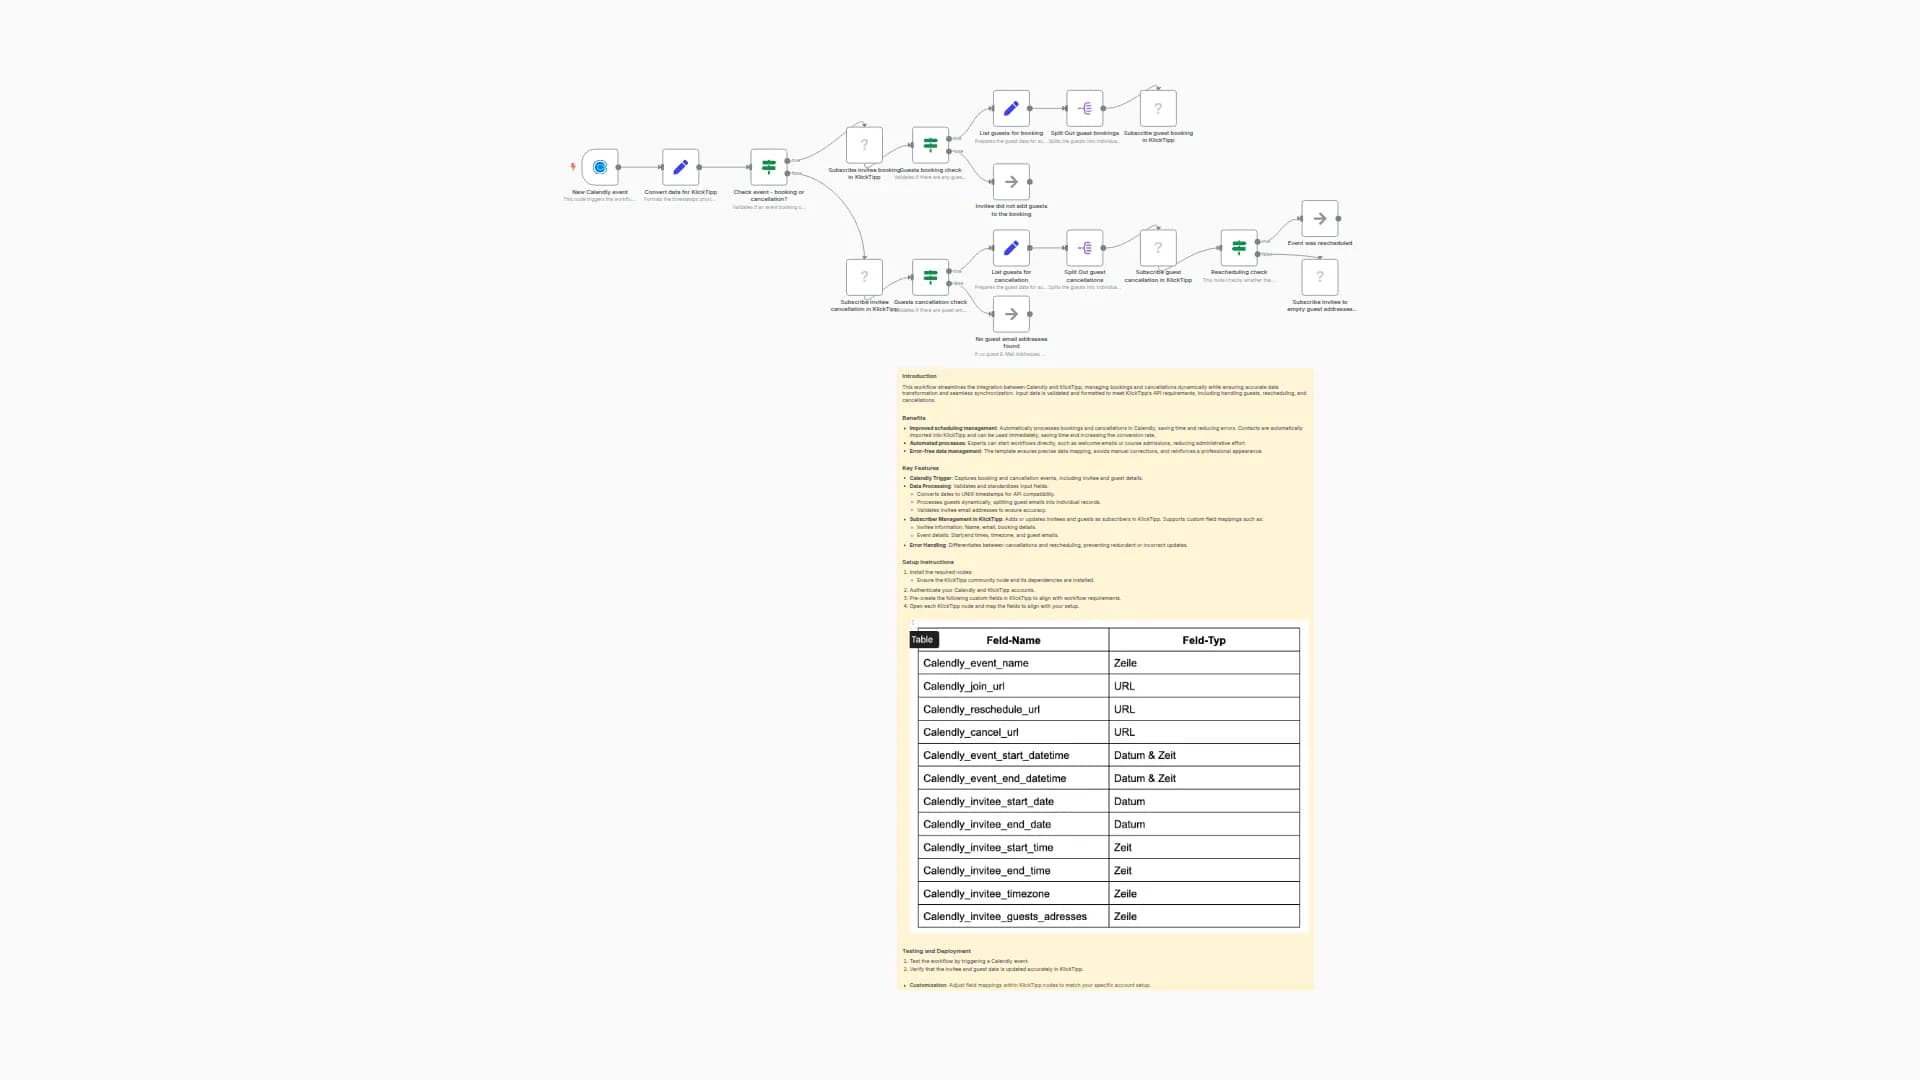Select Subscribe invitee to empty guest addresses node
Viewport: 1920px width, 1080px height.
click(1320, 277)
